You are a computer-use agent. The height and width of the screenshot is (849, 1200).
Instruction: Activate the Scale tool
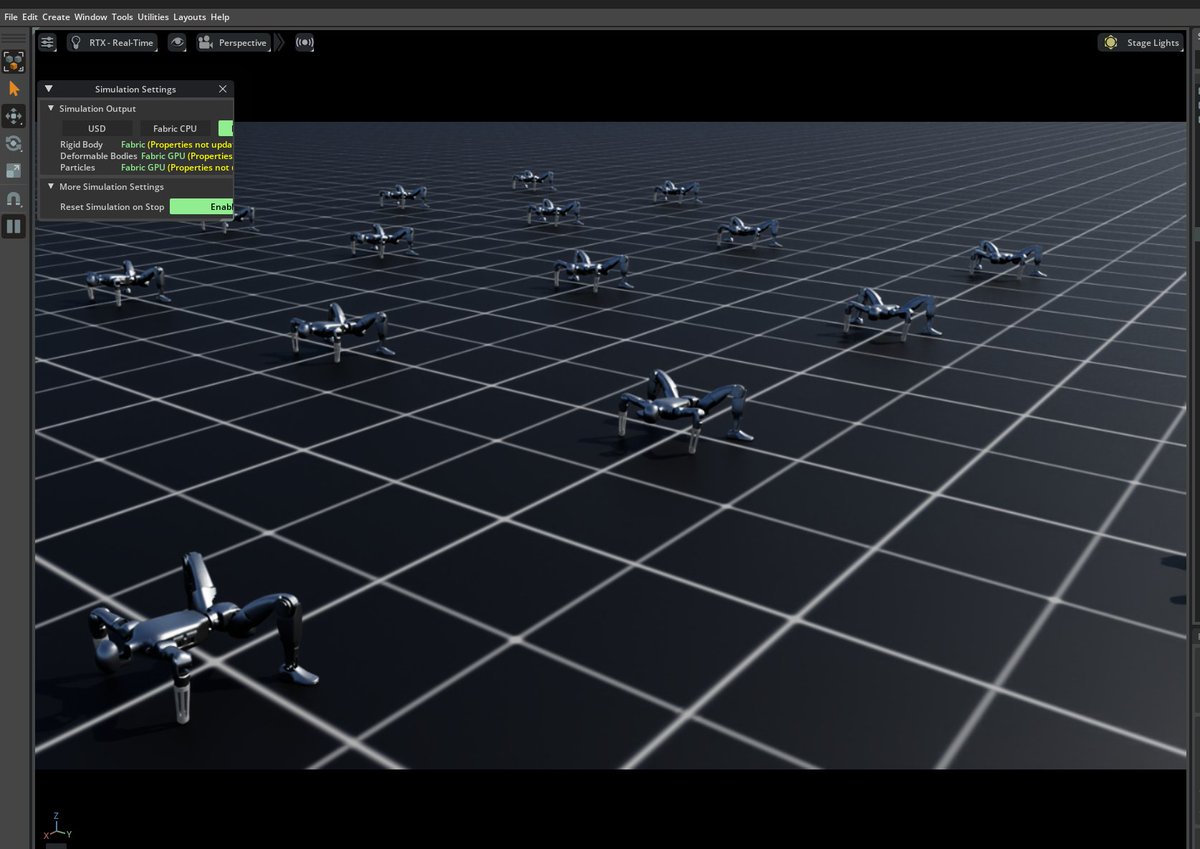click(x=13, y=171)
